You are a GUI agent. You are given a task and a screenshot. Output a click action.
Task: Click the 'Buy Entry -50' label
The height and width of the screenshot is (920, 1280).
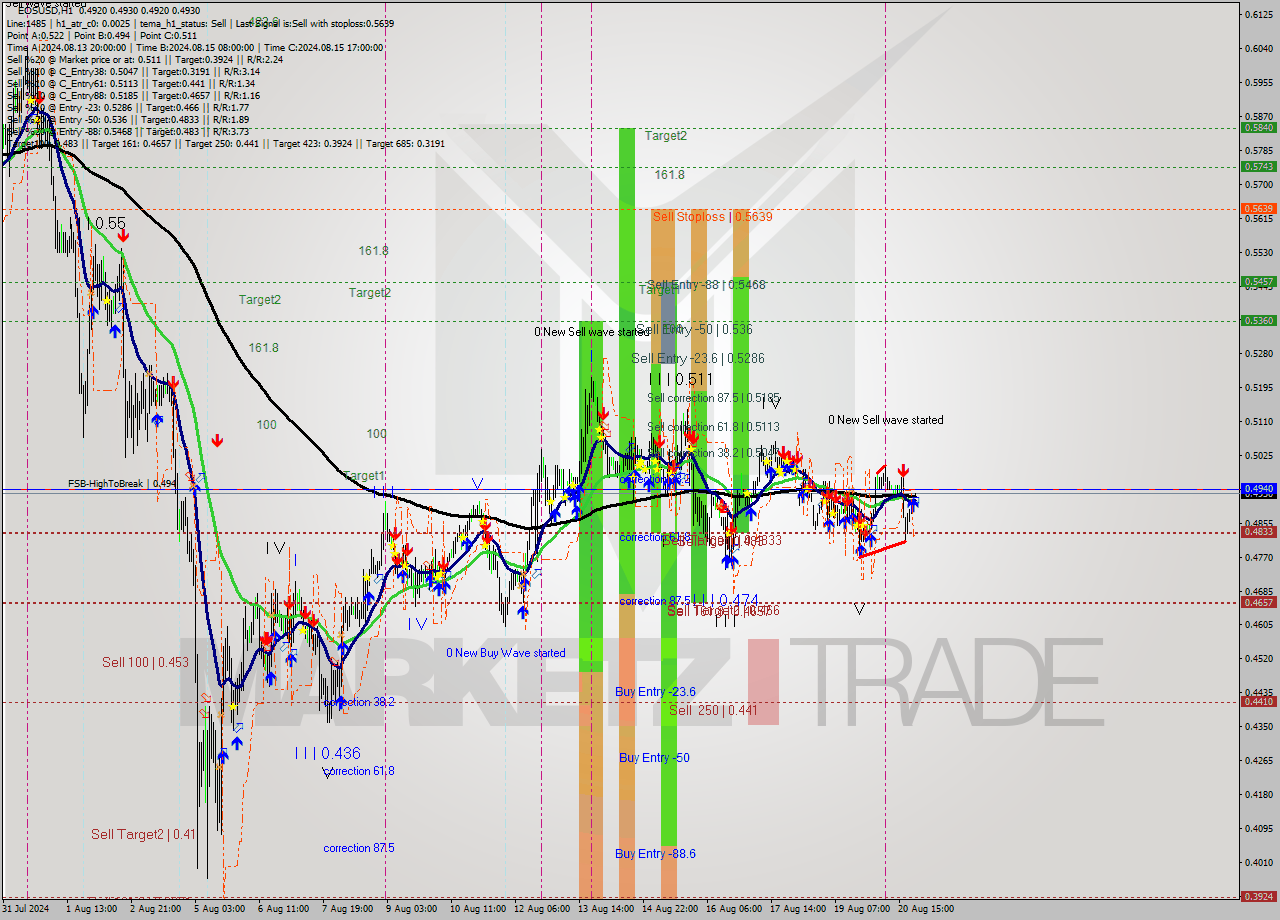(x=654, y=758)
